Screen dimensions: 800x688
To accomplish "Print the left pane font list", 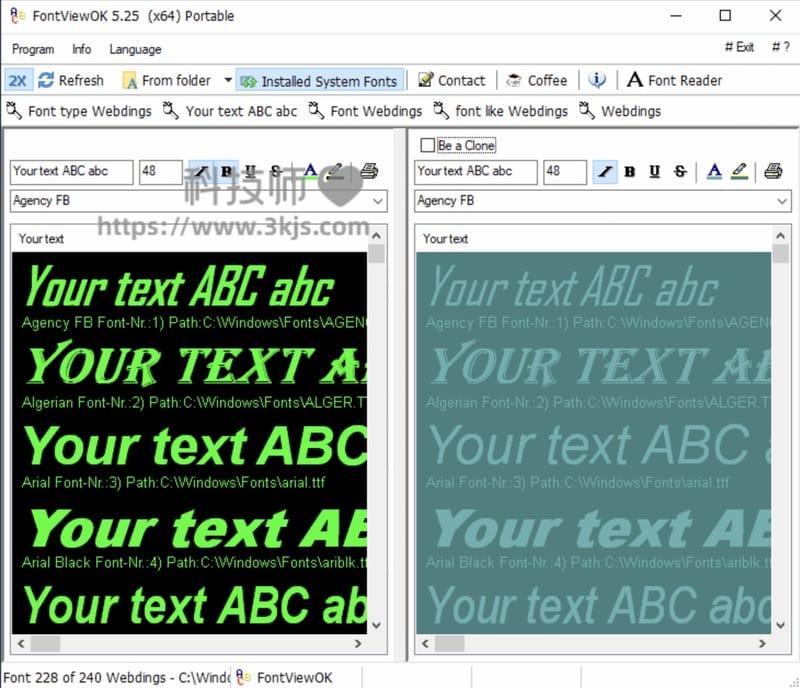I will click(369, 171).
